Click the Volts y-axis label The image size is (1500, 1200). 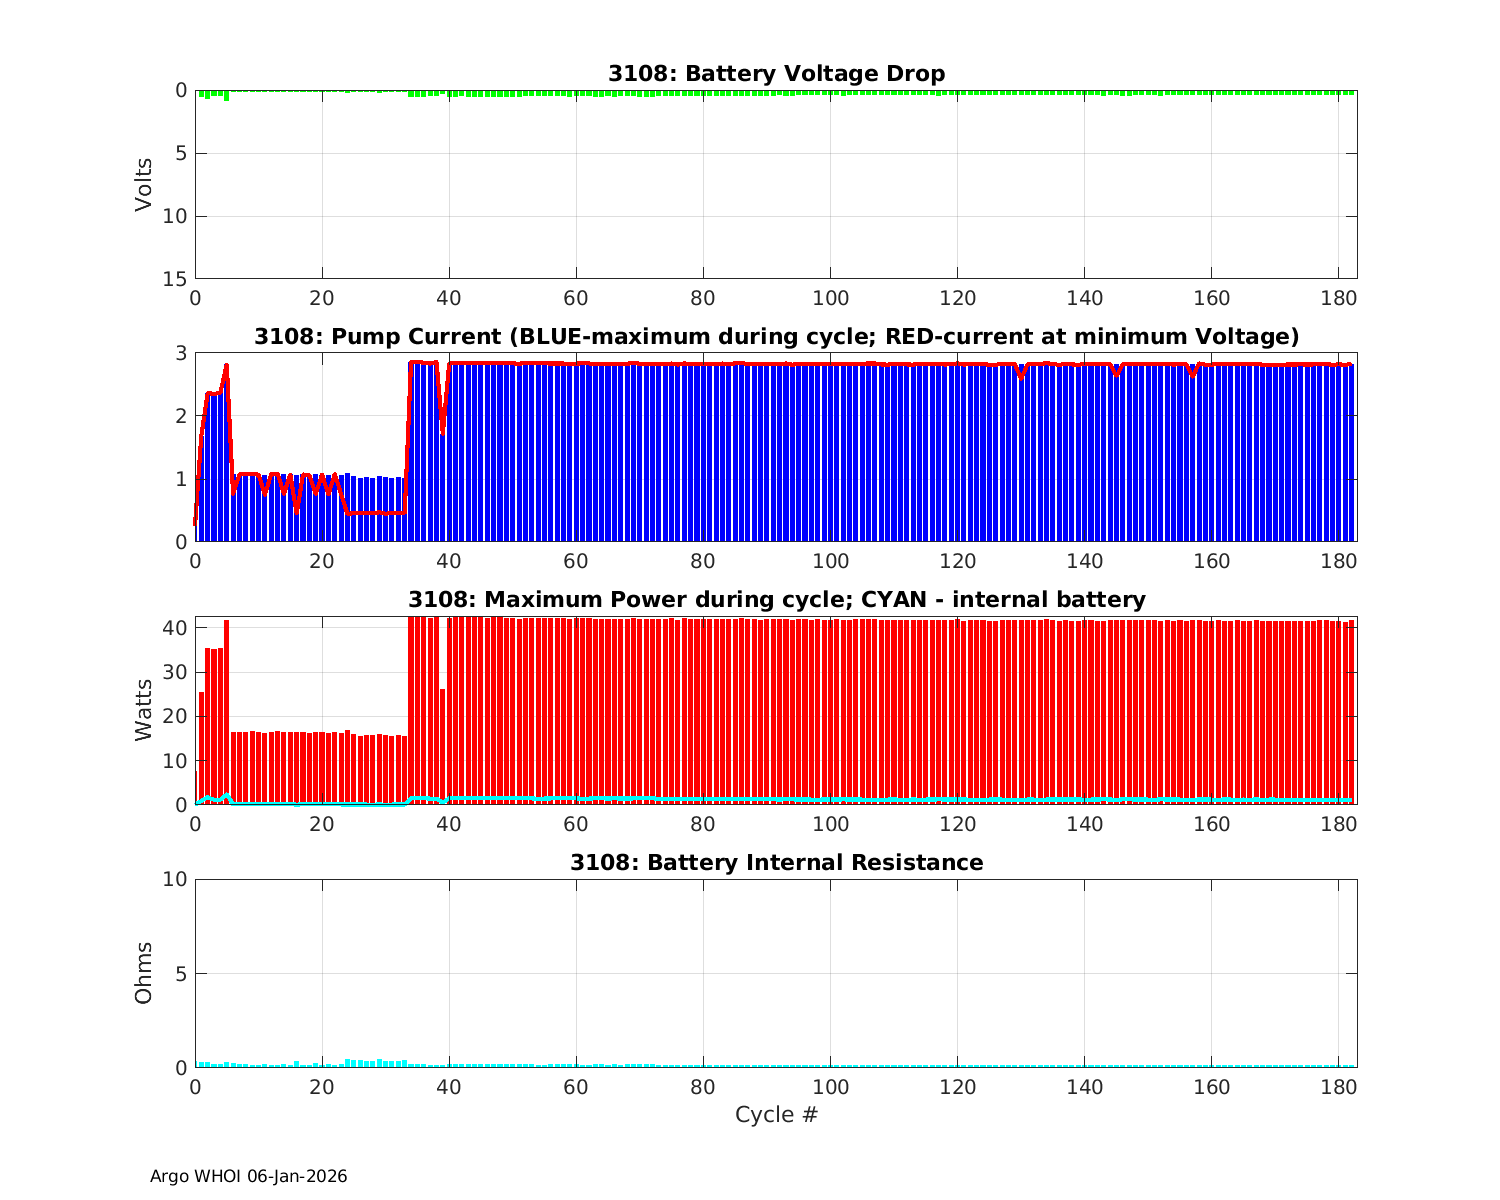tap(144, 184)
